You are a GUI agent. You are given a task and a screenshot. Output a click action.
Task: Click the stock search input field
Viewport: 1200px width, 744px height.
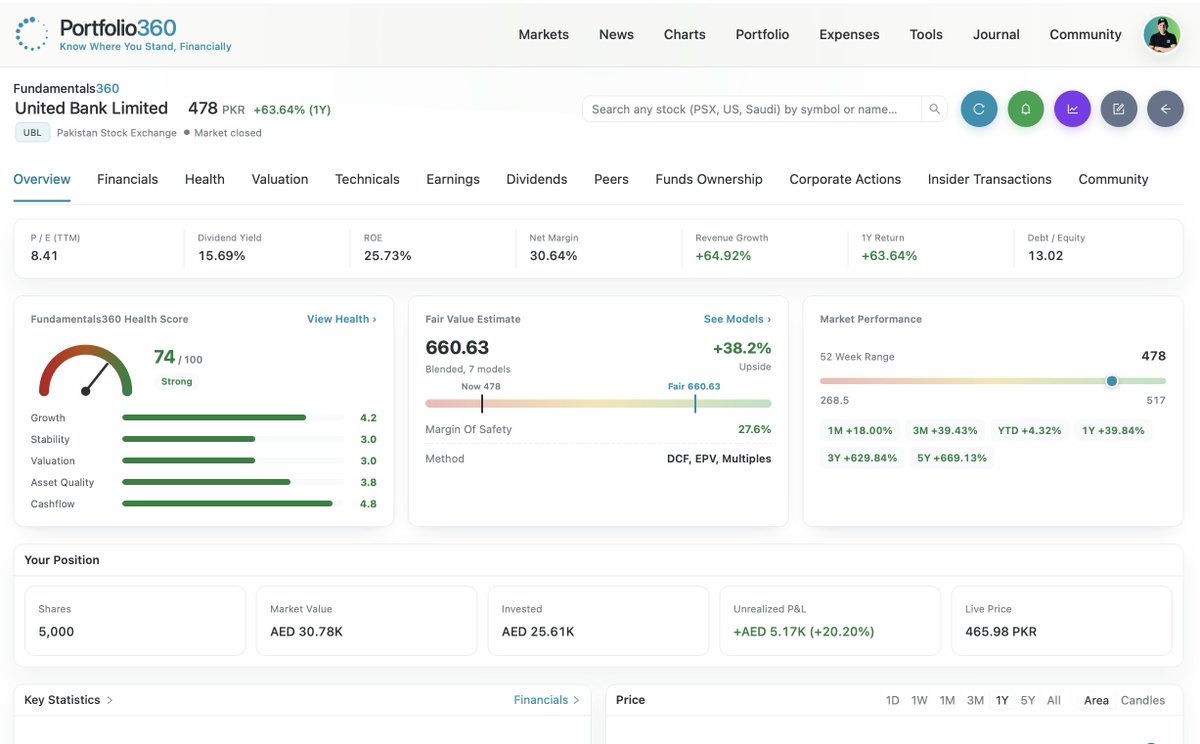[752, 109]
